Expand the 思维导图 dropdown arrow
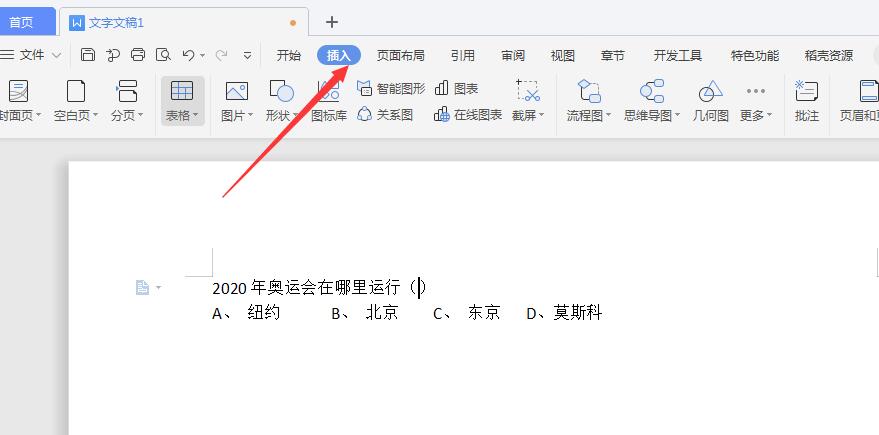879x435 pixels. pos(677,116)
